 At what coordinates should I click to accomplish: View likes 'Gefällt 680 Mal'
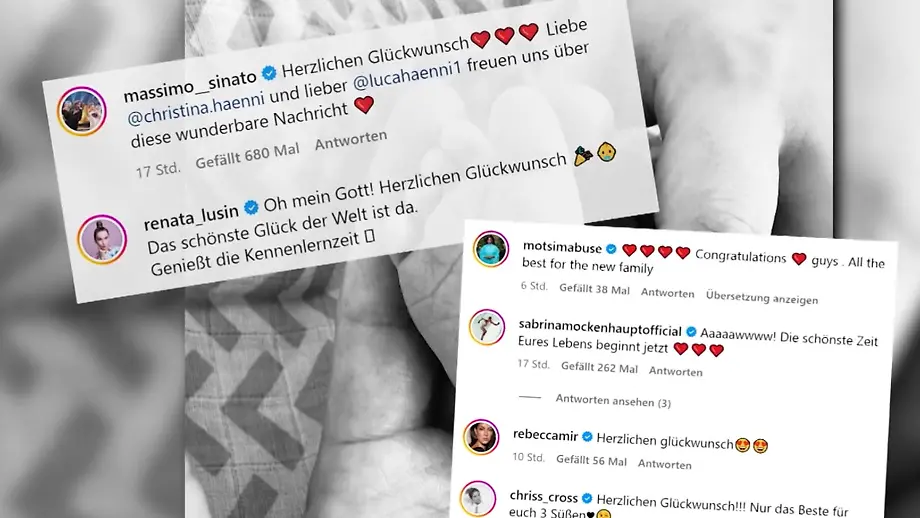tap(247, 156)
